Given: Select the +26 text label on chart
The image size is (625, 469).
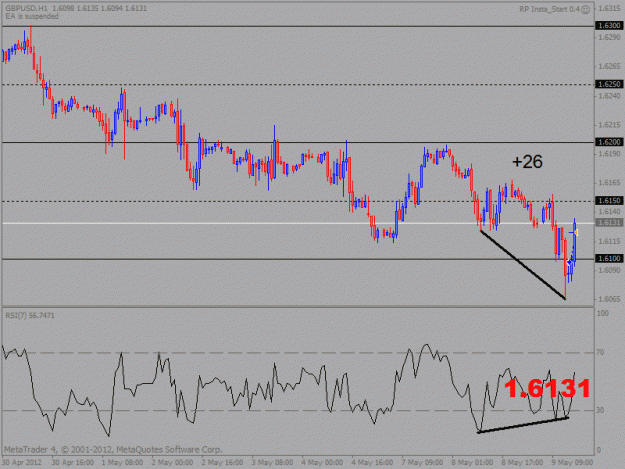Looking at the screenshot, I should coord(527,162).
